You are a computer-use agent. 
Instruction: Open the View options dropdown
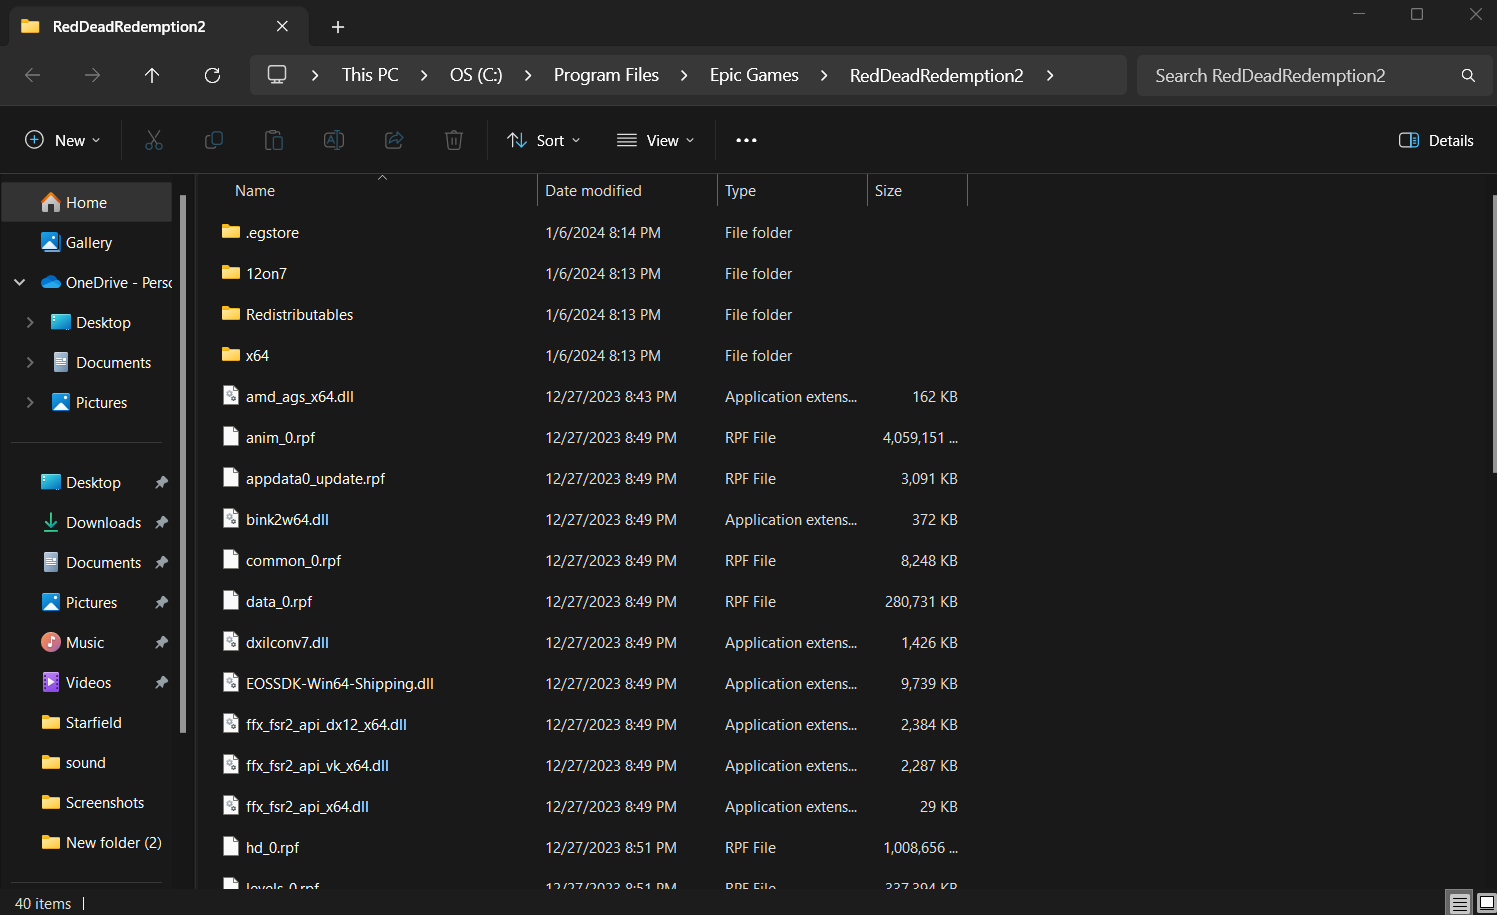coord(656,140)
